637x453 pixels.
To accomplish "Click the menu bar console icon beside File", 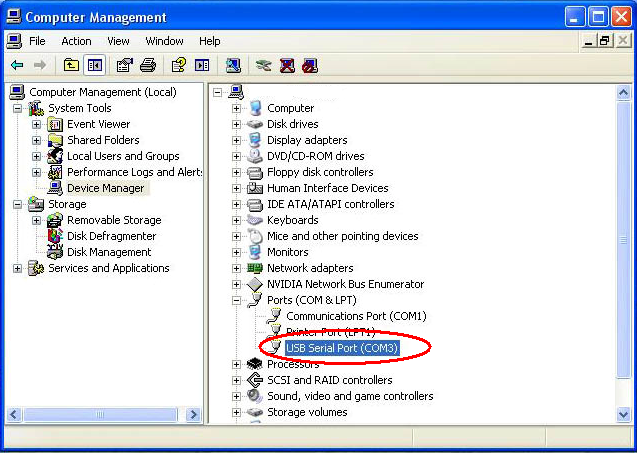I will (14, 41).
